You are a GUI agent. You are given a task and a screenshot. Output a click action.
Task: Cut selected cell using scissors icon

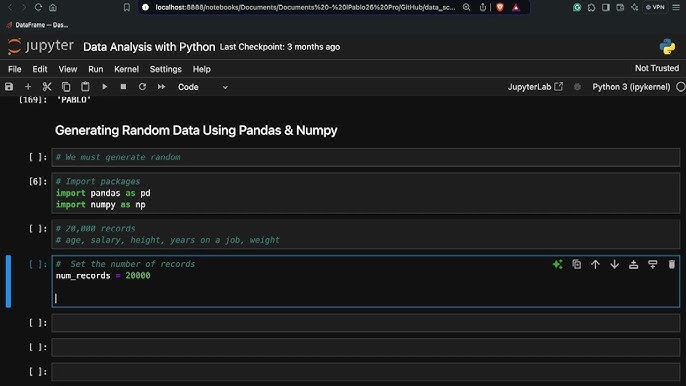pyautogui.click(x=47, y=87)
